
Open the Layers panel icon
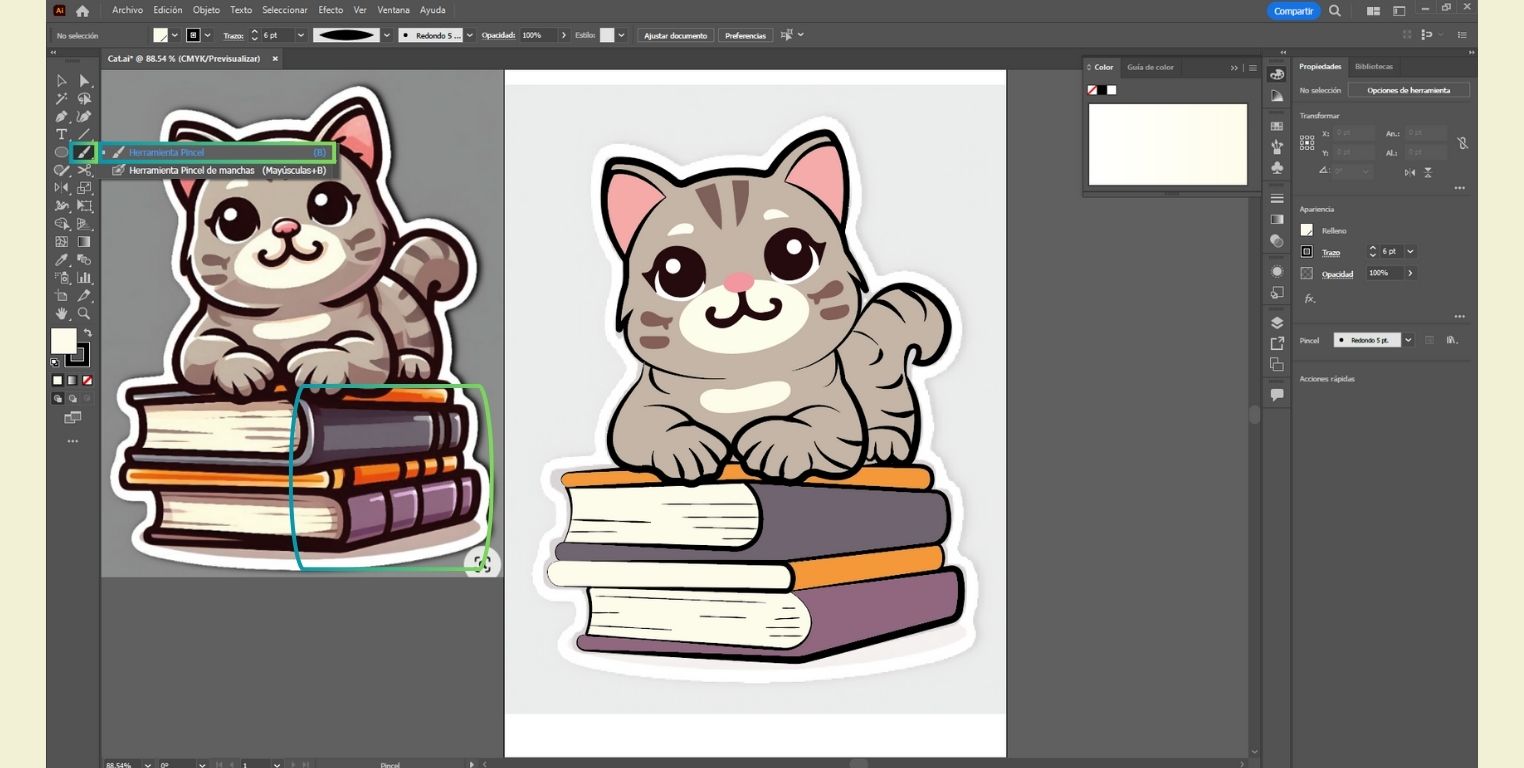(x=1277, y=323)
